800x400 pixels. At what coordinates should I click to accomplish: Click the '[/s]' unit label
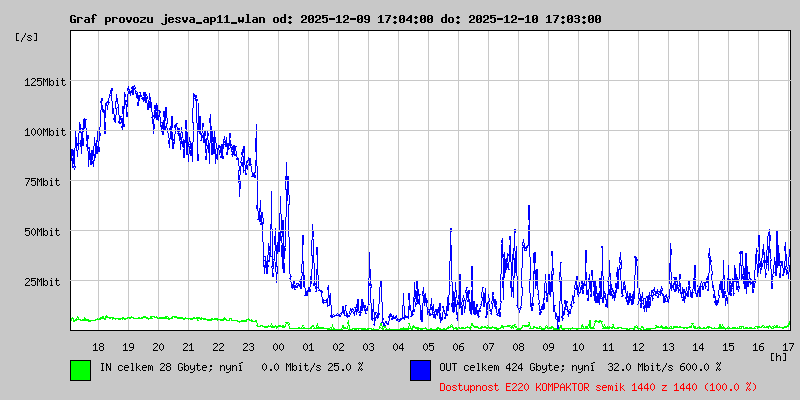click(x=27, y=37)
